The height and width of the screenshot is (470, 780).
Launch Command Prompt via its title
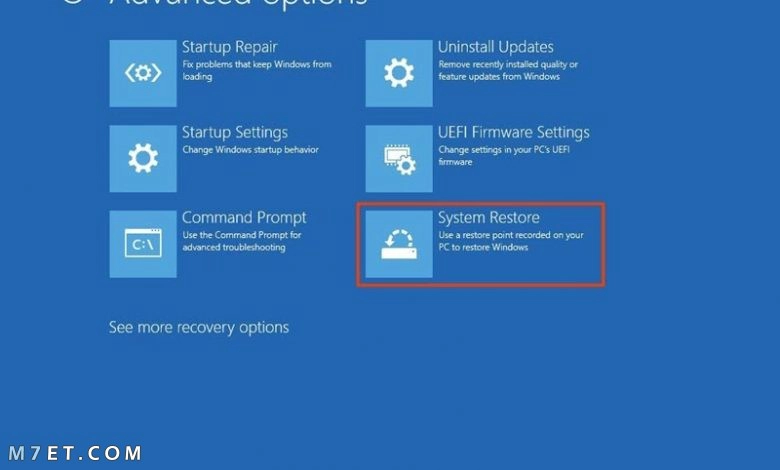pos(244,218)
